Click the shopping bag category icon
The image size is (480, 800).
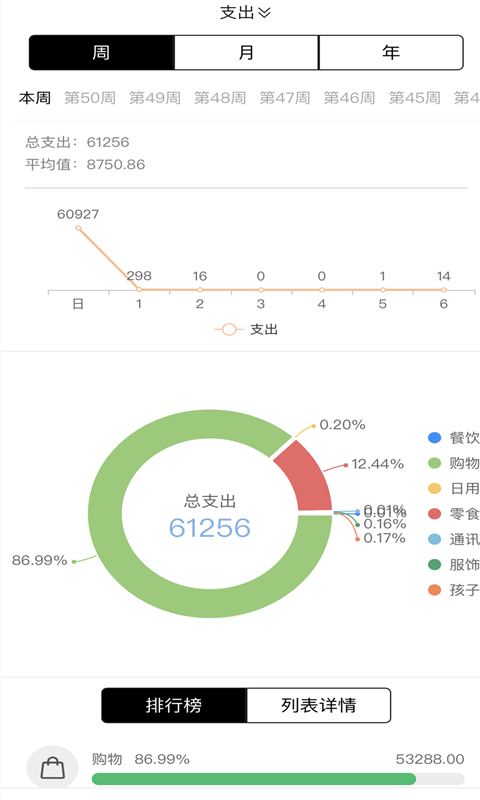53,767
